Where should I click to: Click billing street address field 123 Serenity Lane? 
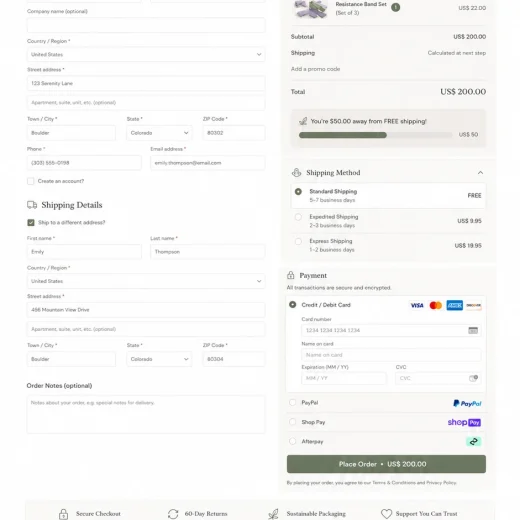click(x=146, y=83)
